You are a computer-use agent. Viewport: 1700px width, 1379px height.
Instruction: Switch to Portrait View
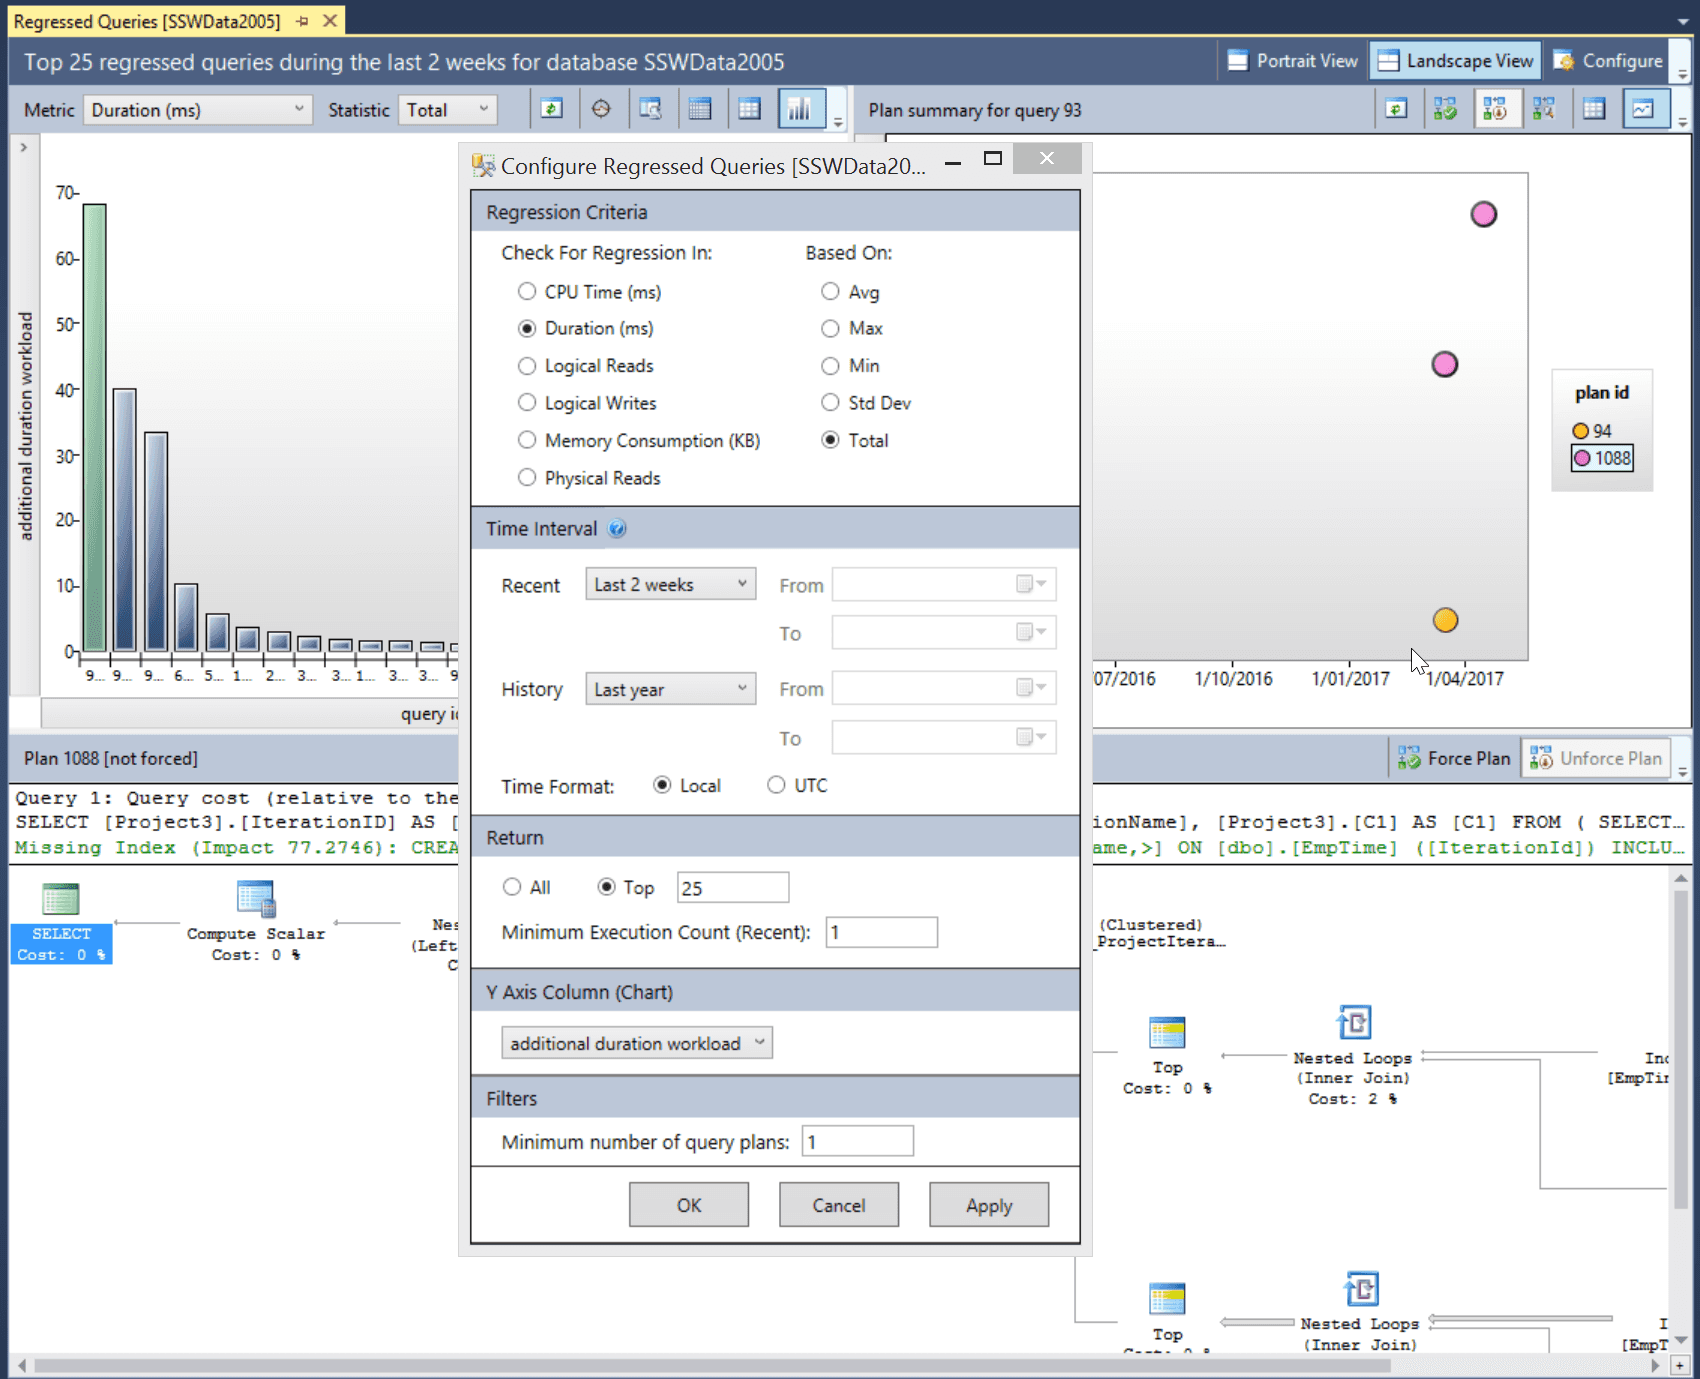pyautogui.click(x=1292, y=61)
